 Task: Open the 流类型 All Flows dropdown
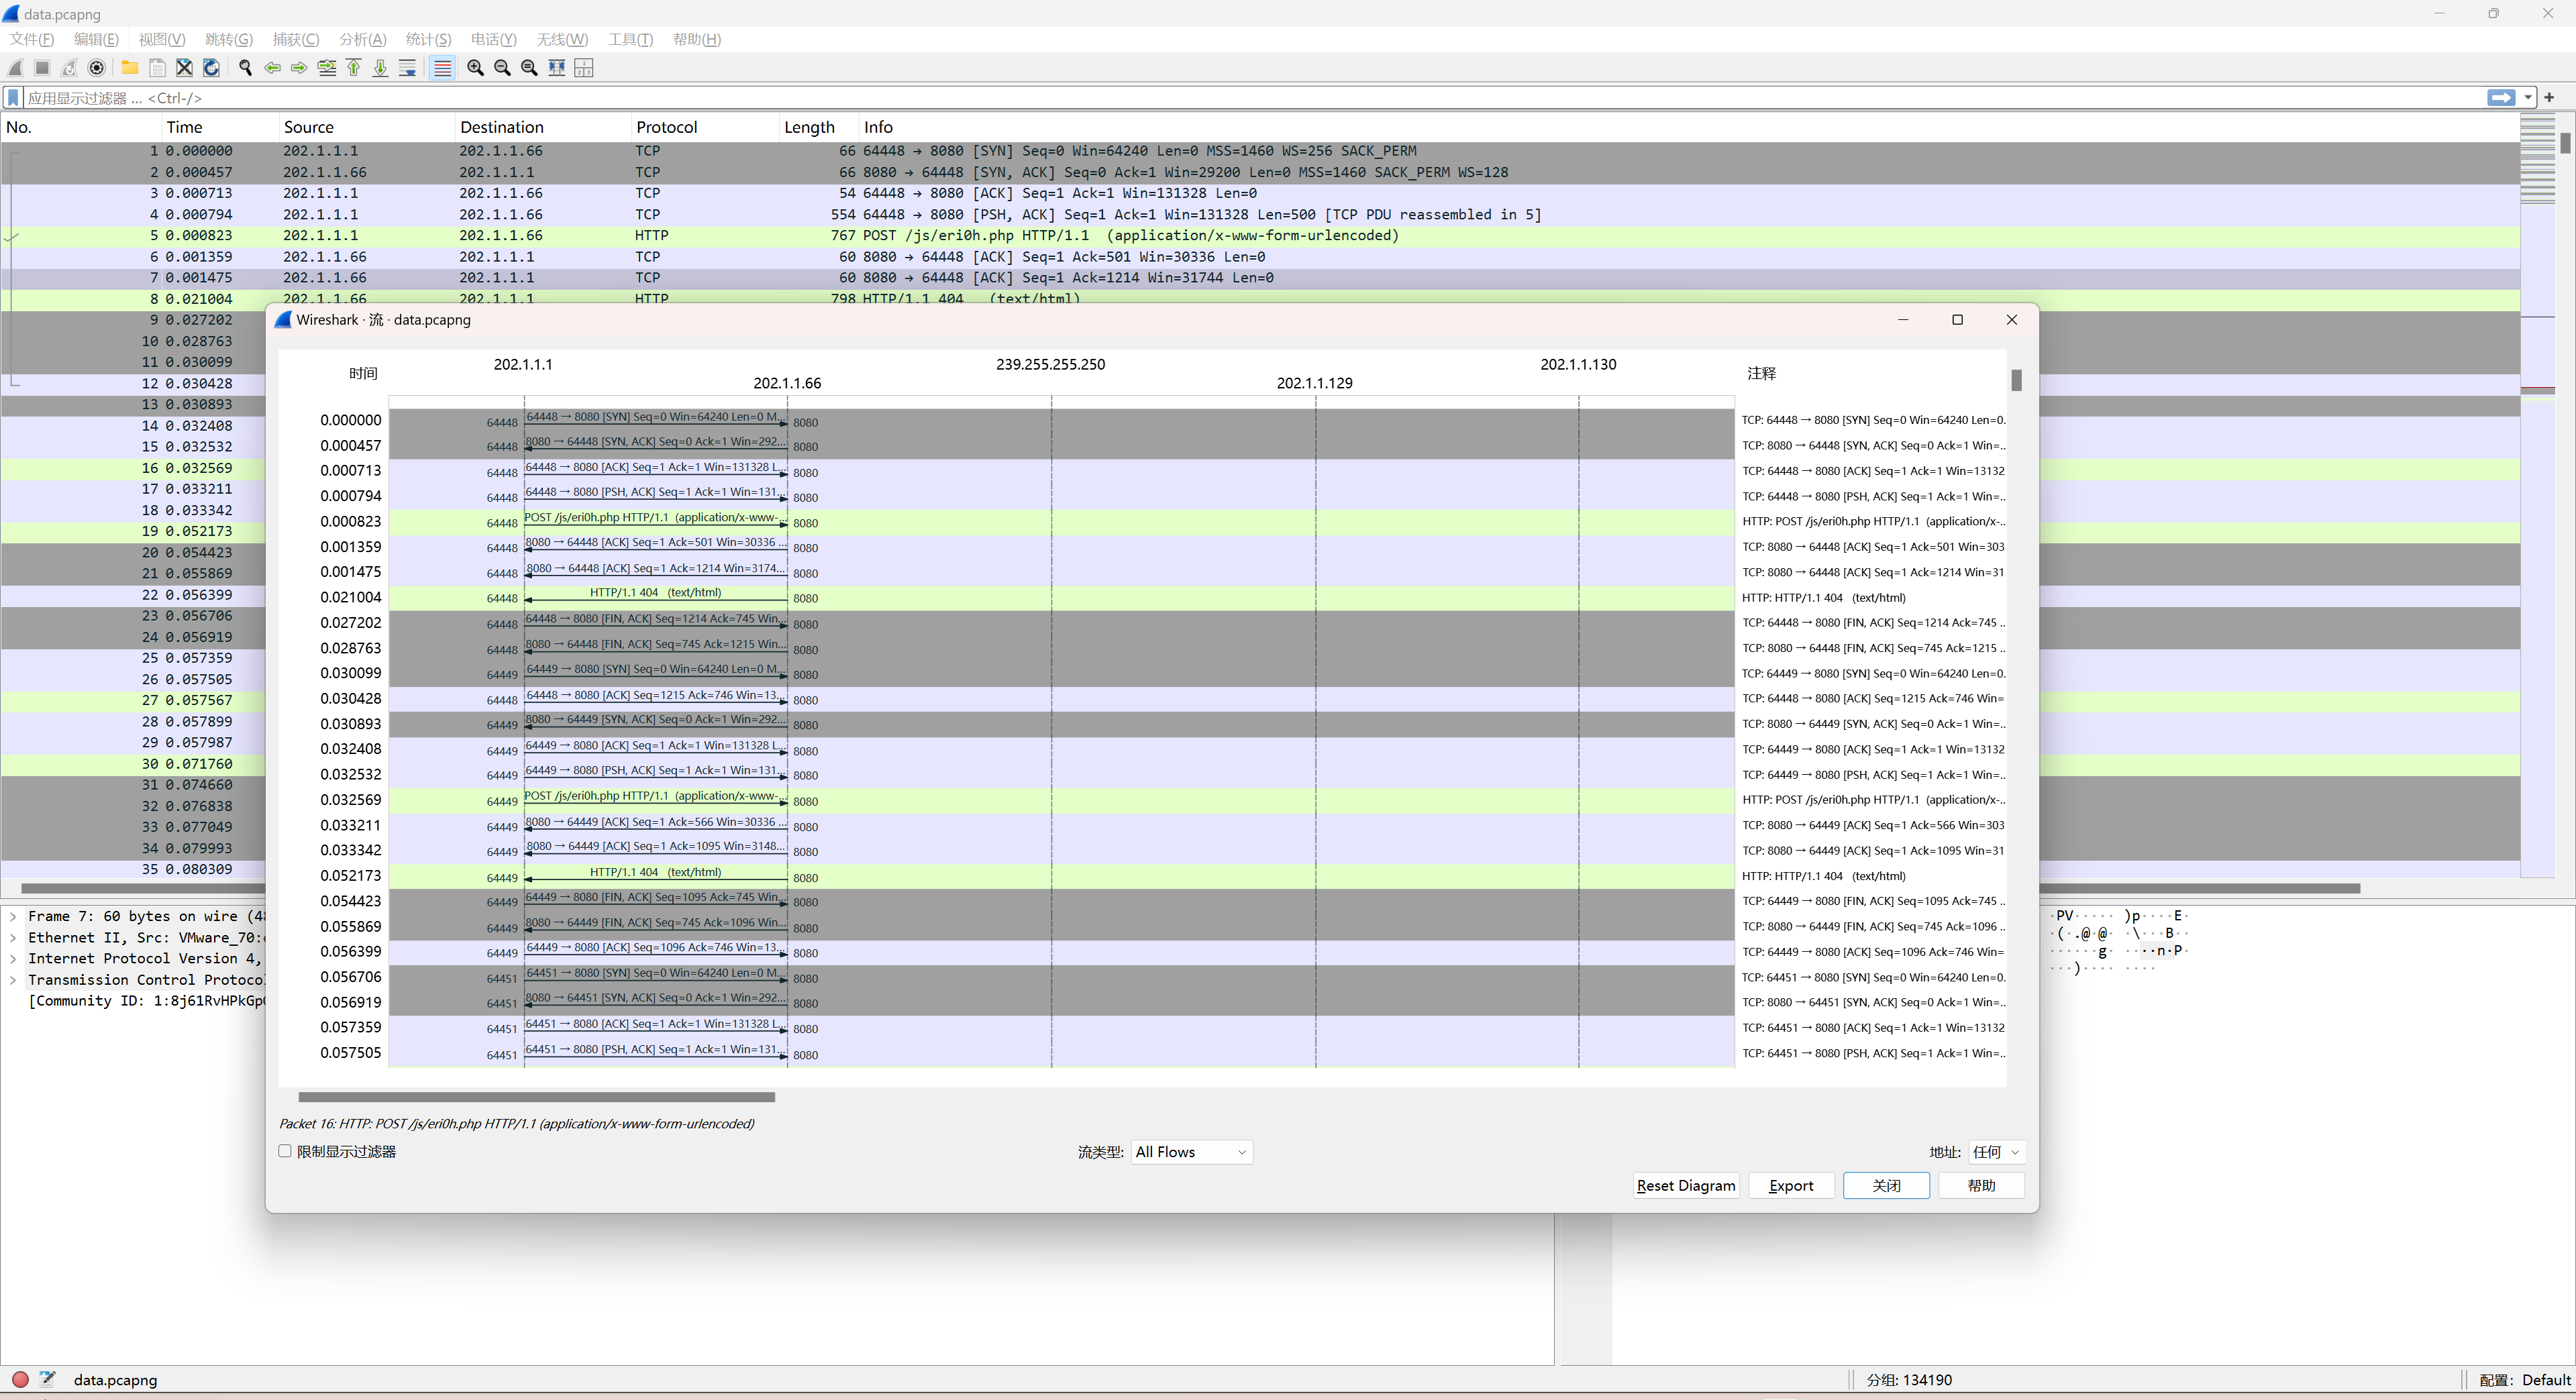click(1191, 1152)
